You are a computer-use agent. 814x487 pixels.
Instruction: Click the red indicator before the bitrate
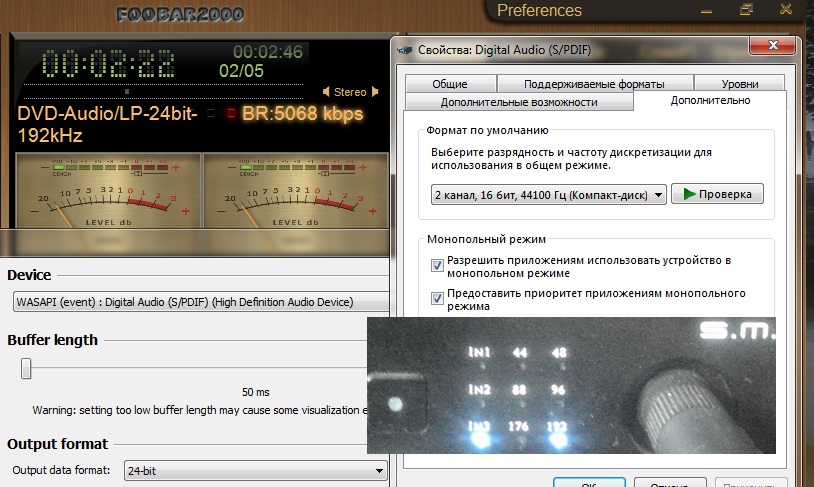click(231, 113)
